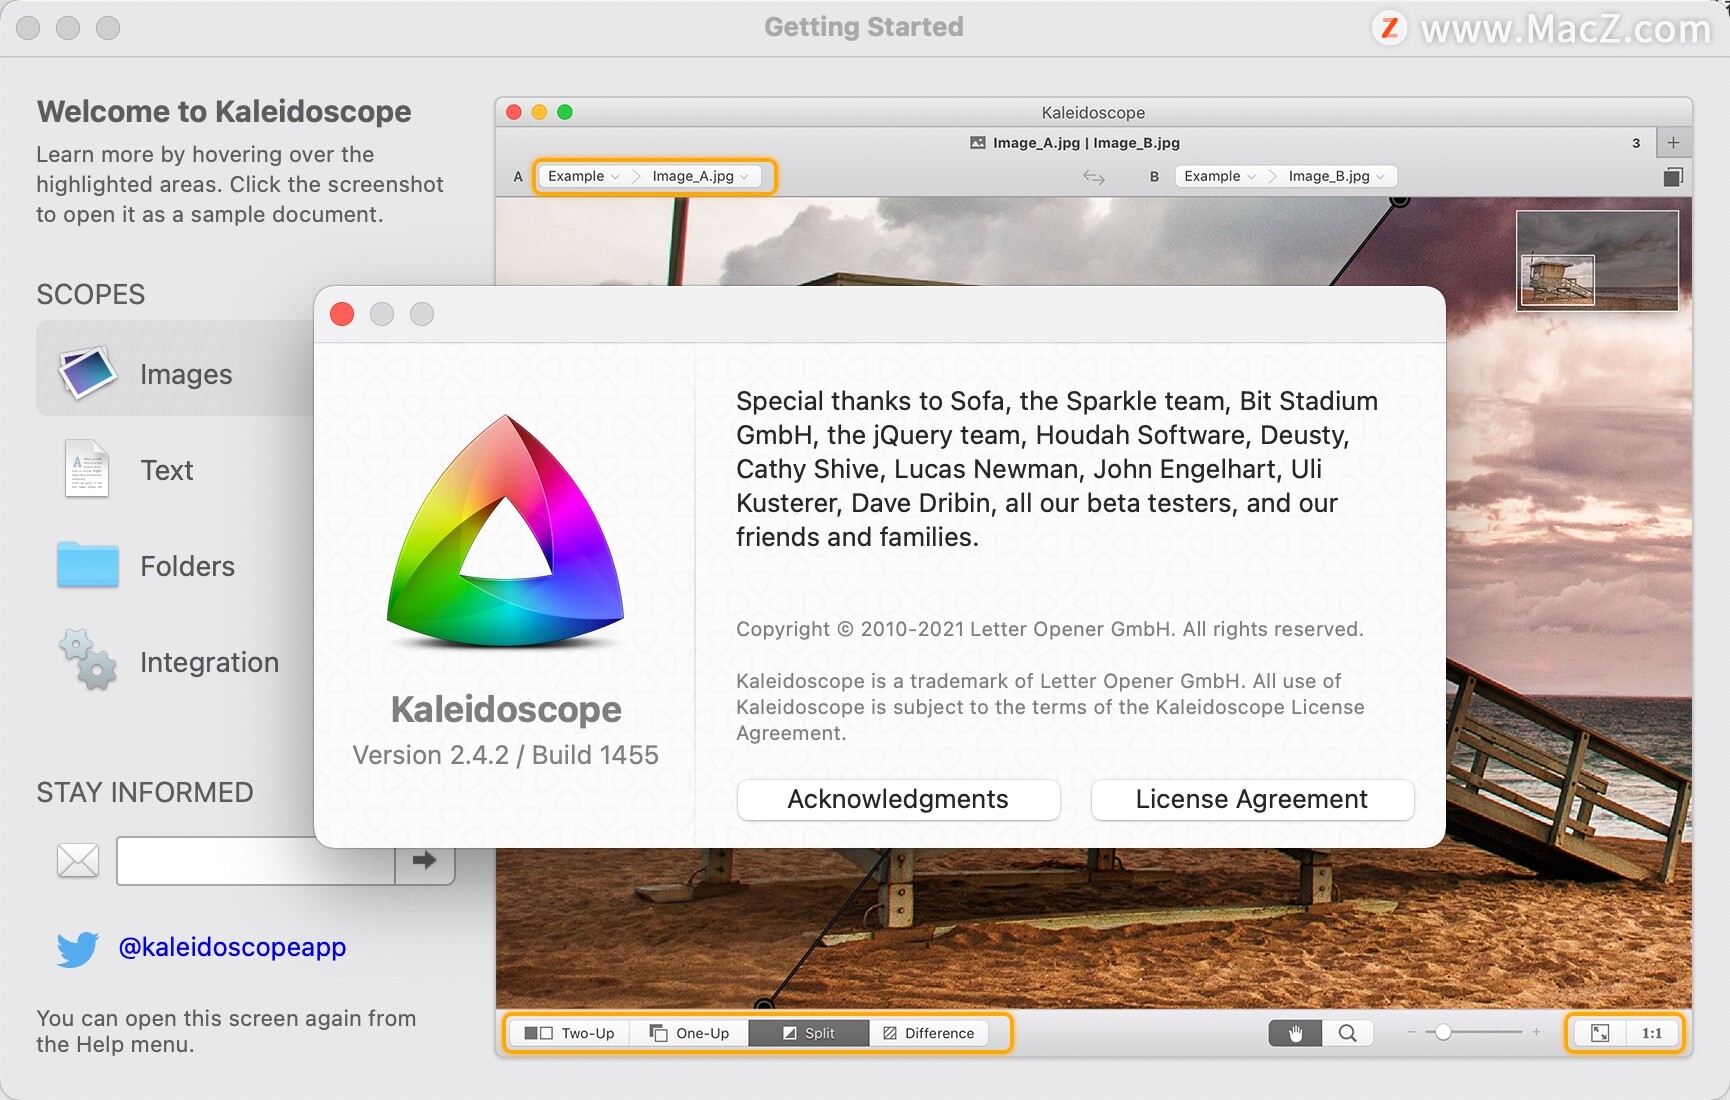Click the split line bottom handle
The image size is (1730, 1100).
764,1003
